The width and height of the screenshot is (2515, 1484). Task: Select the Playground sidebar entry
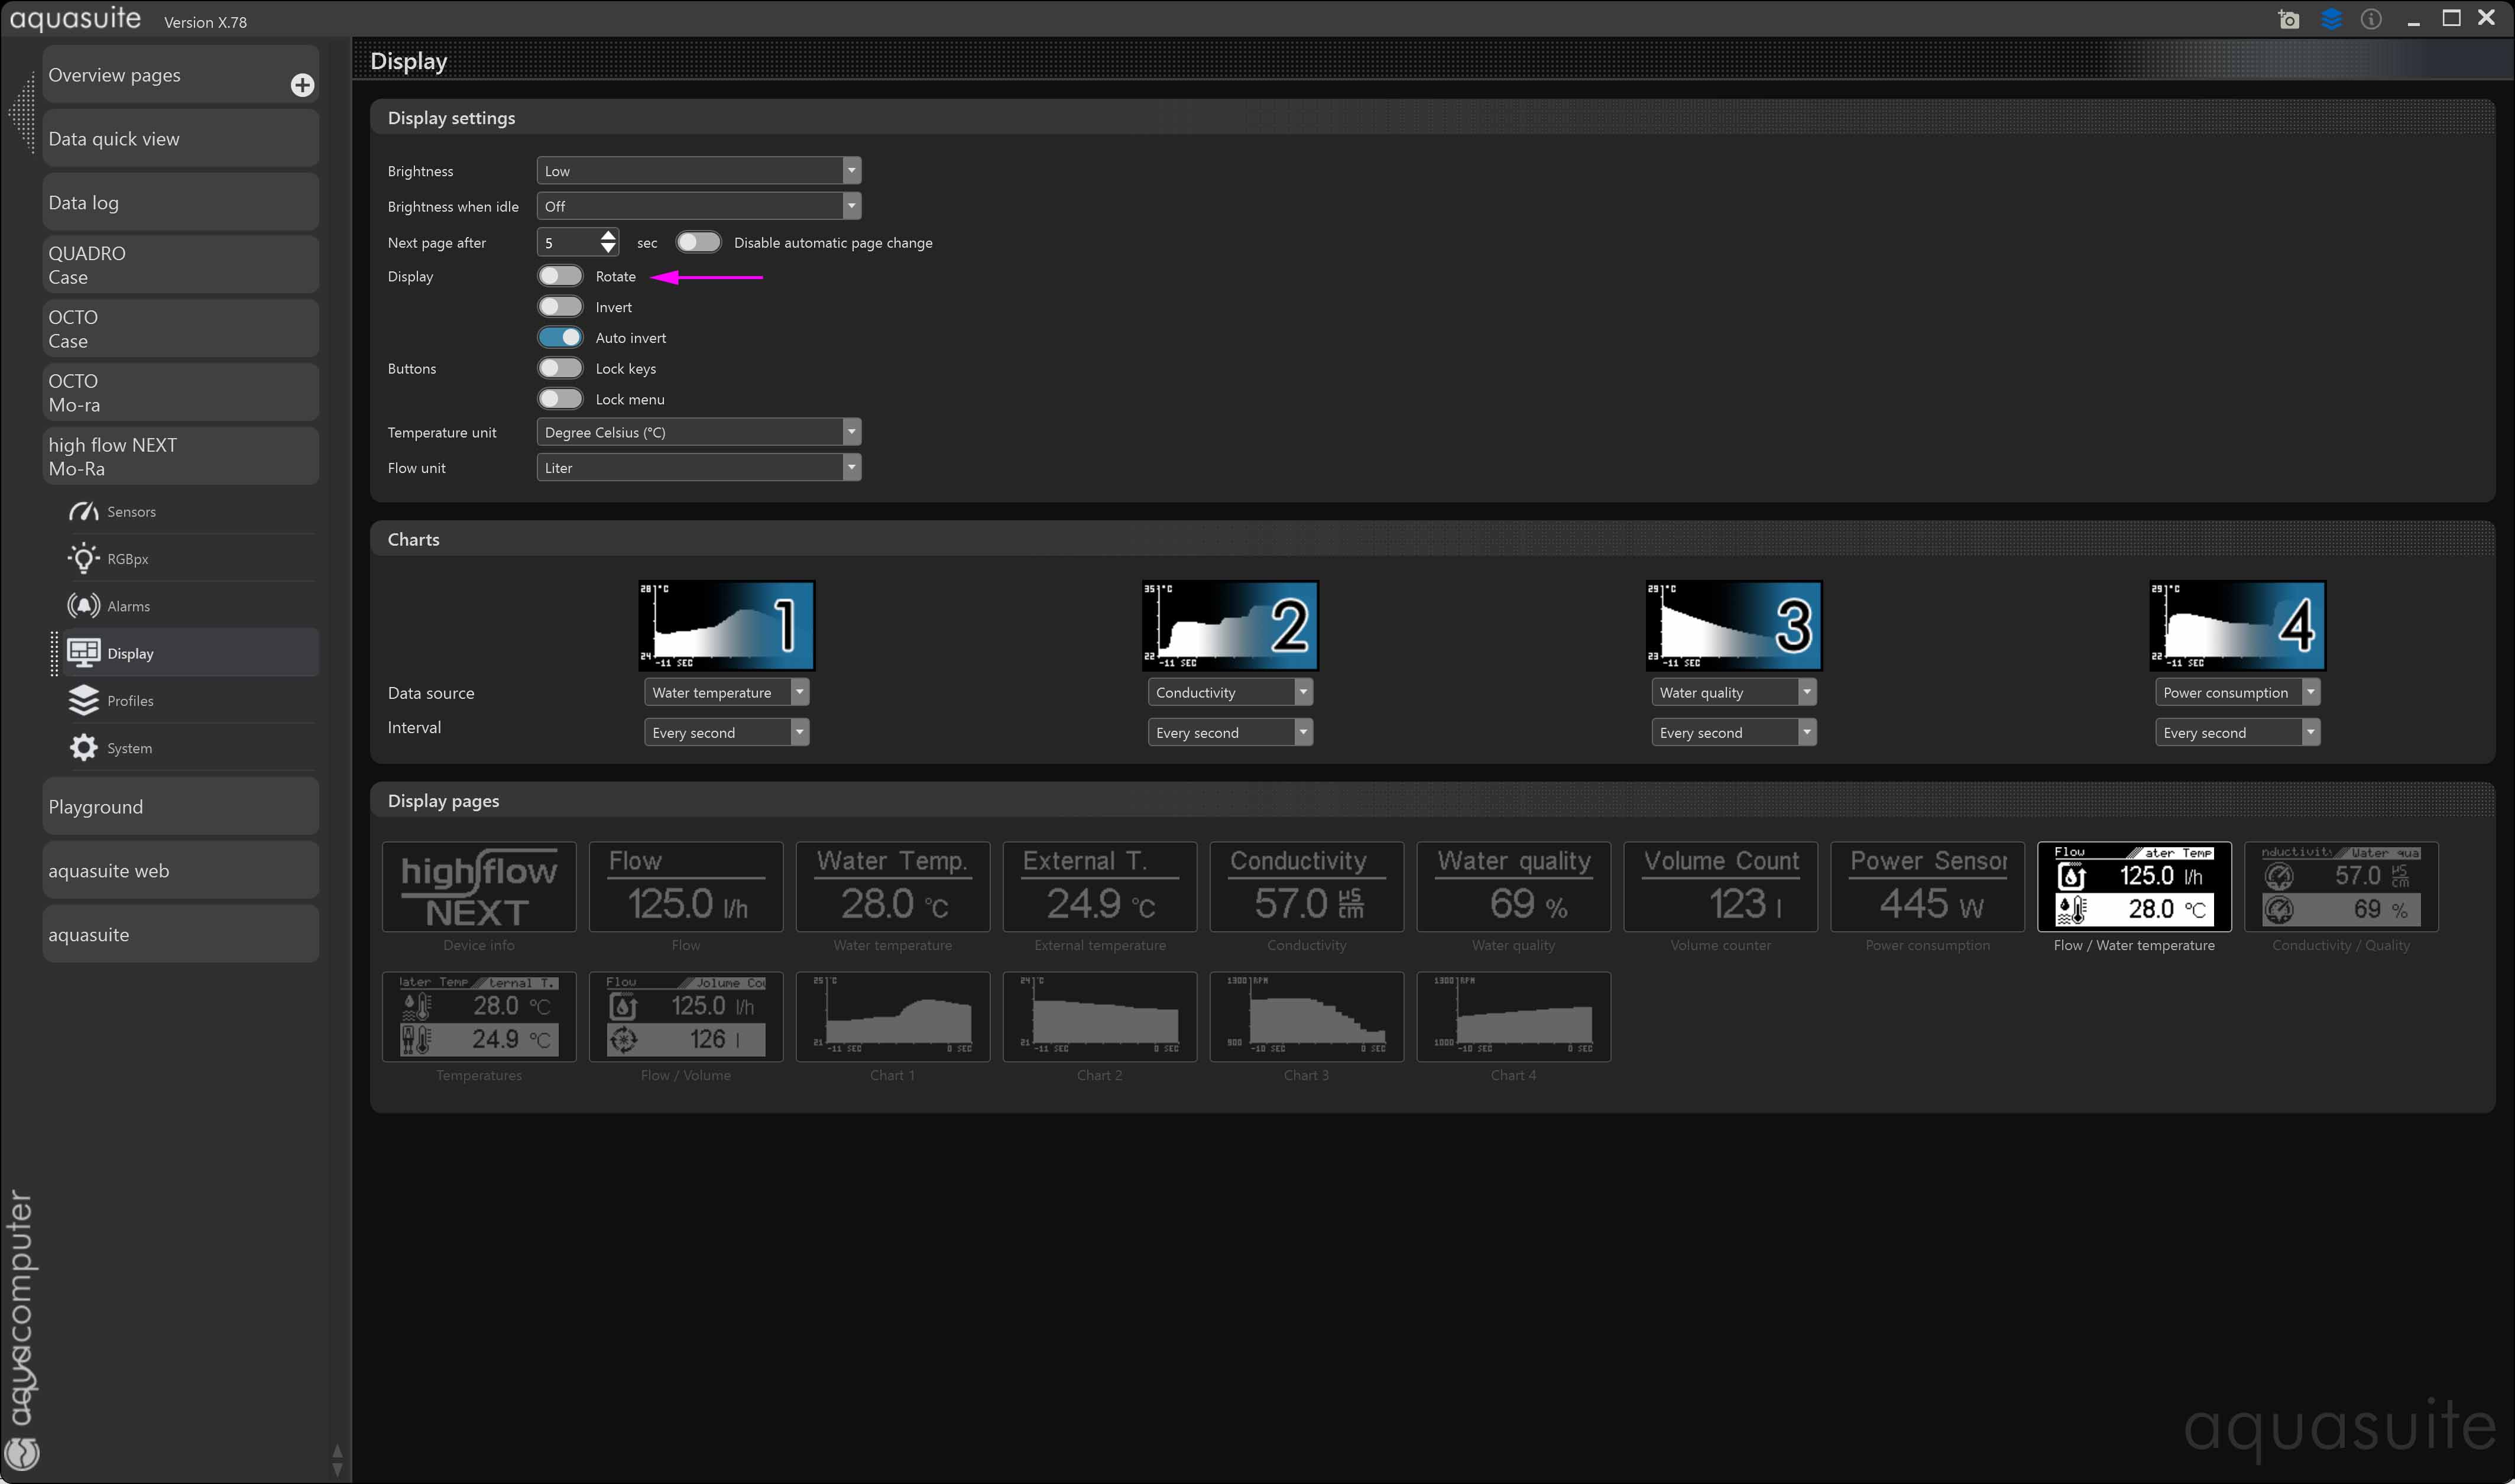[180, 807]
